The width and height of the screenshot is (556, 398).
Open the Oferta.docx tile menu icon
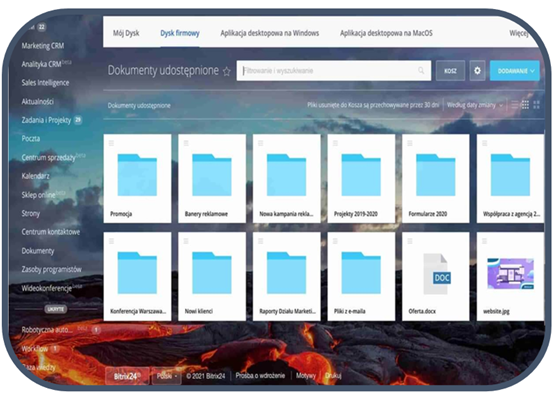pyautogui.click(x=410, y=241)
